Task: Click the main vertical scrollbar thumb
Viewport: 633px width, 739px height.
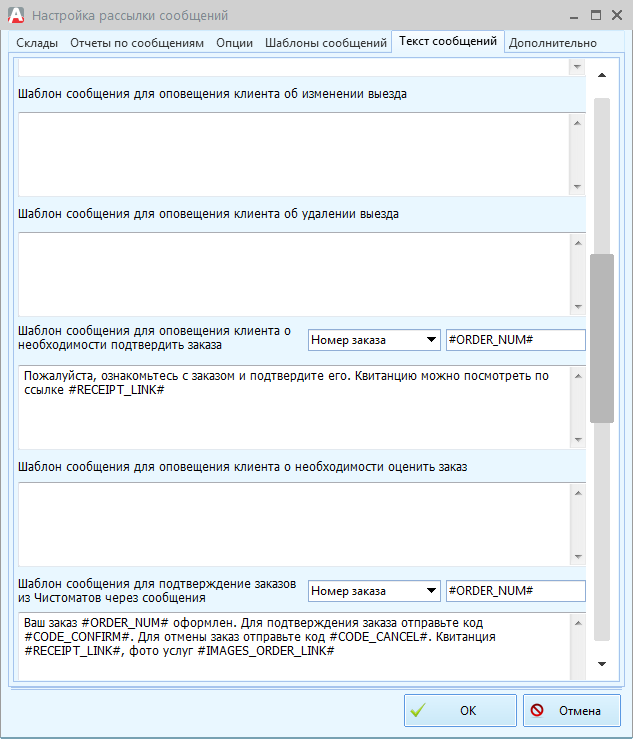Action: pos(602,338)
